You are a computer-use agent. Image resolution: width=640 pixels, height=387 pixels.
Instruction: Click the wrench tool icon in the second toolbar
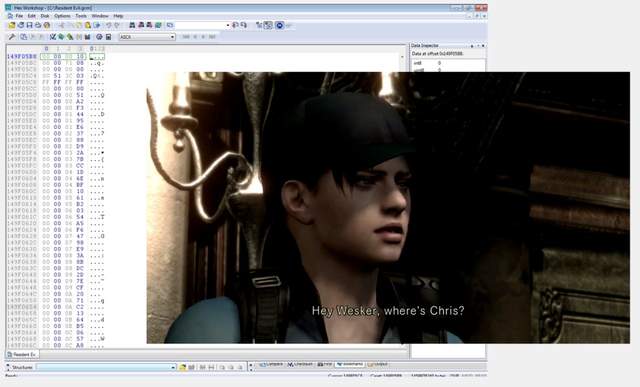(12, 37)
